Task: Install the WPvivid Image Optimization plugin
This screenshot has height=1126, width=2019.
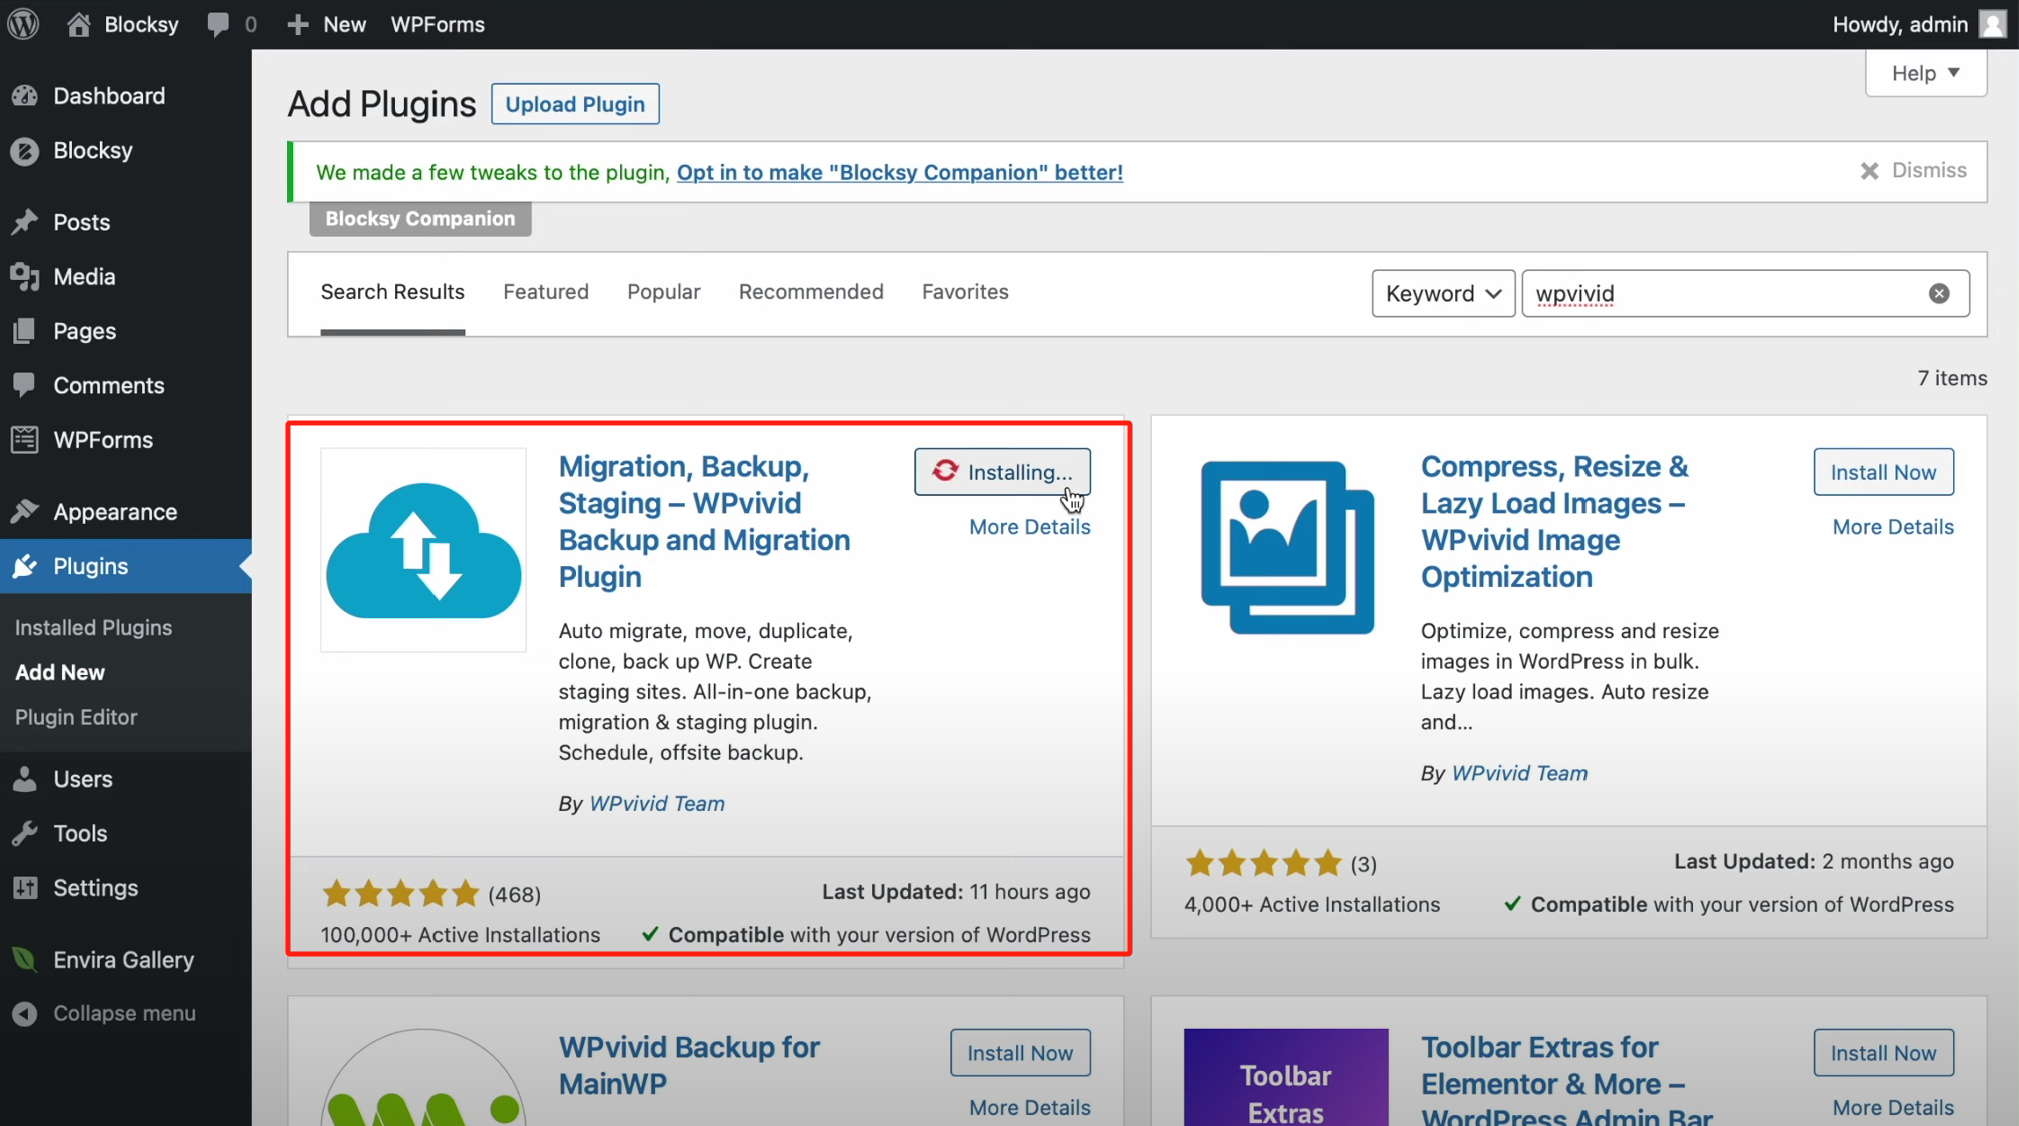Action: [1882, 472]
